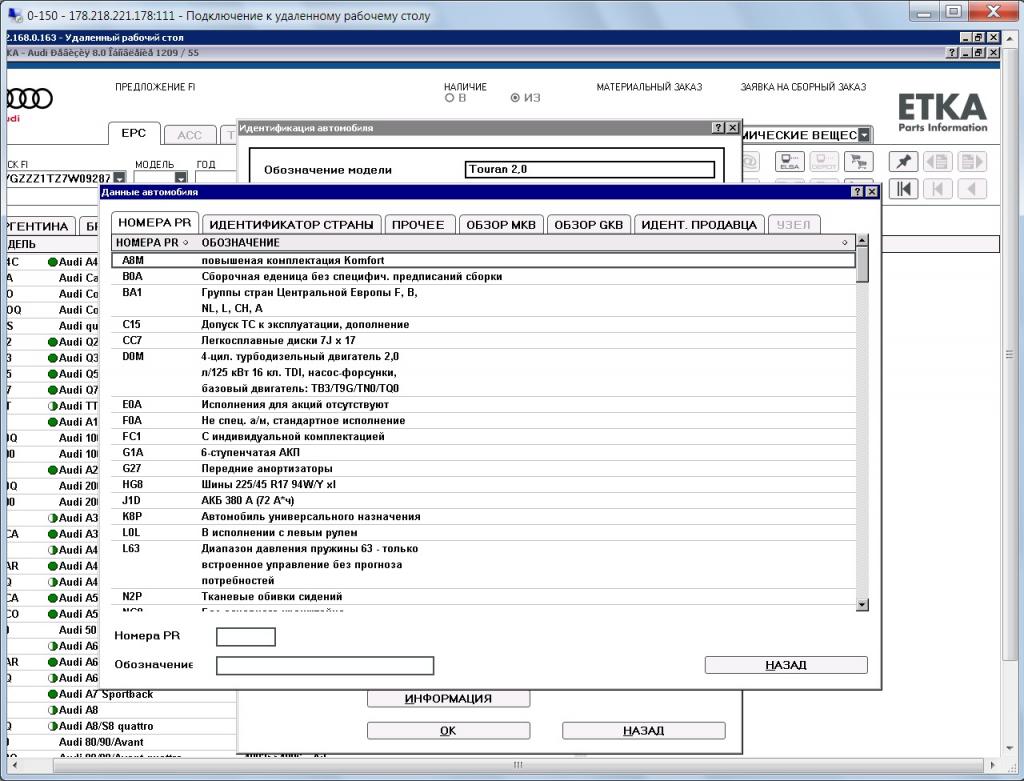
Task: Click the pushpin bookmark icon
Action: tap(903, 161)
